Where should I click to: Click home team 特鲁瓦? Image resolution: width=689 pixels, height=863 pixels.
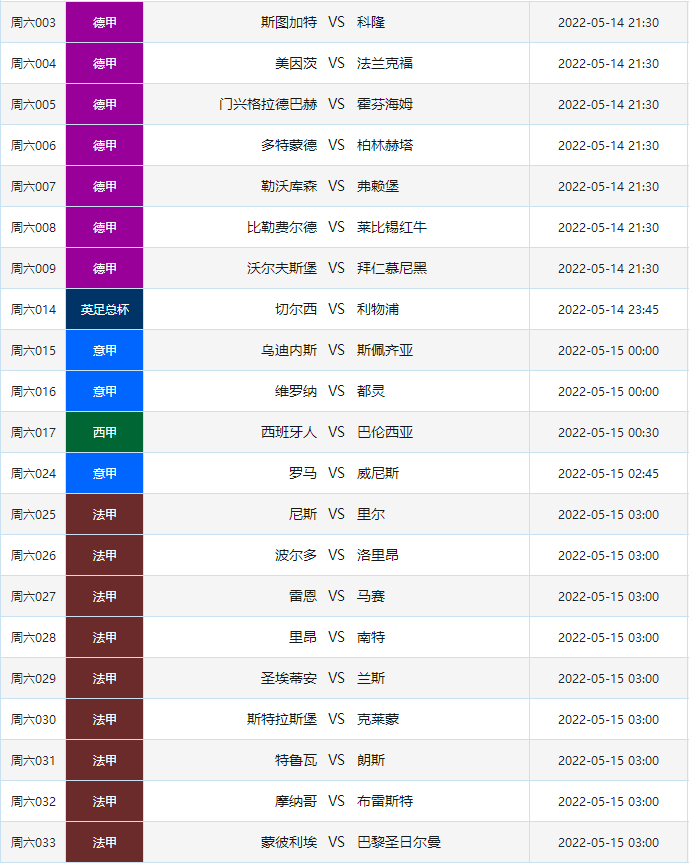pos(296,761)
